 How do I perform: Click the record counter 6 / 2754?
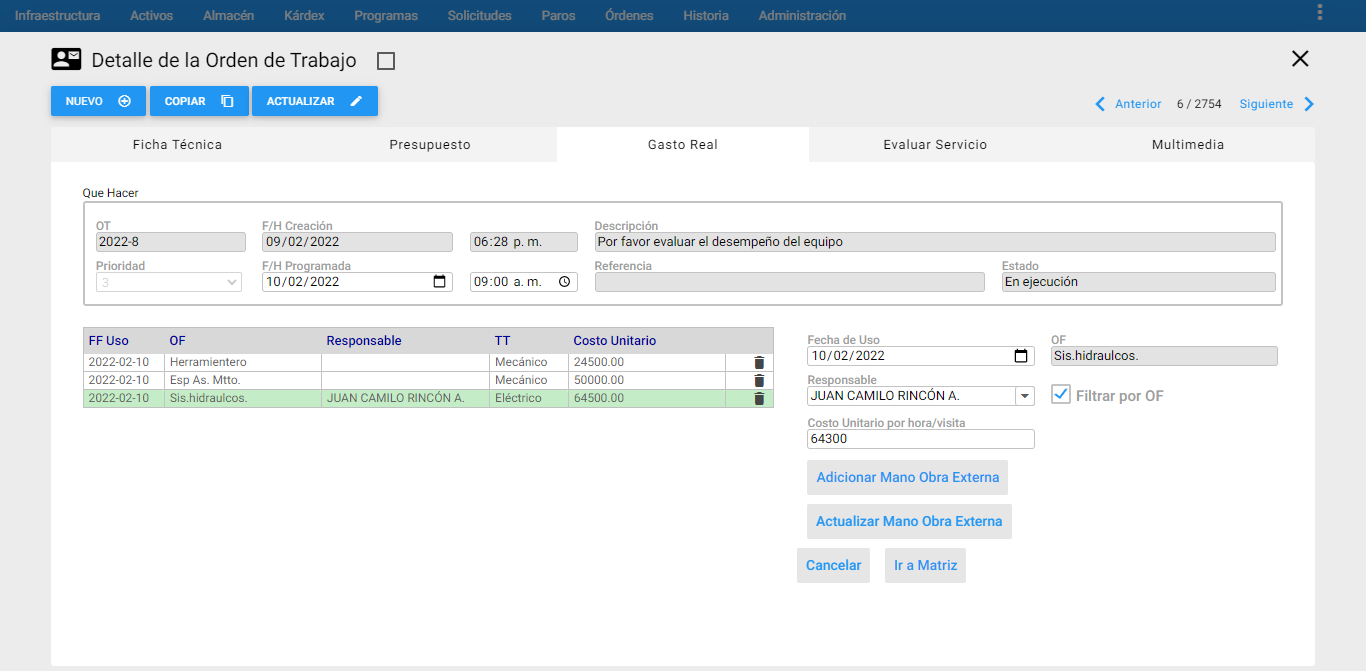(x=1199, y=104)
